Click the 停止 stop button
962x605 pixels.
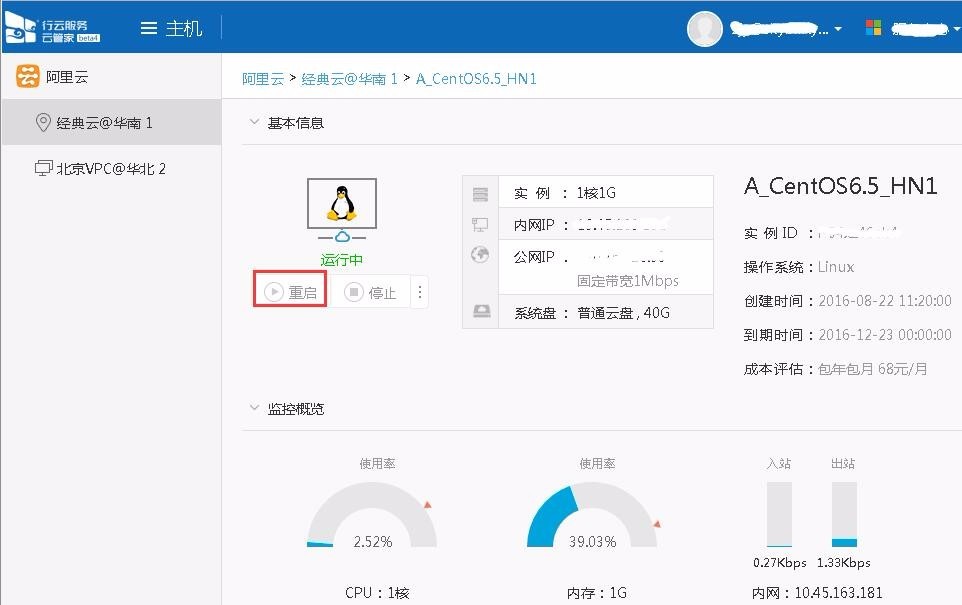coord(370,292)
